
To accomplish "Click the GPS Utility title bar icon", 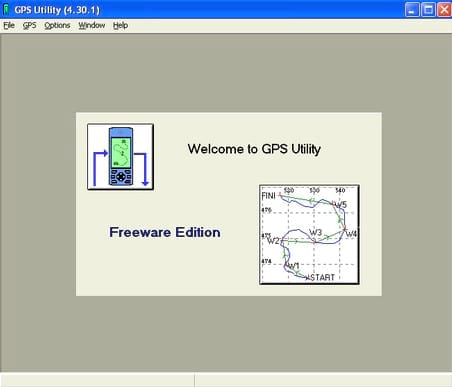I will click(x=6, y=9).
